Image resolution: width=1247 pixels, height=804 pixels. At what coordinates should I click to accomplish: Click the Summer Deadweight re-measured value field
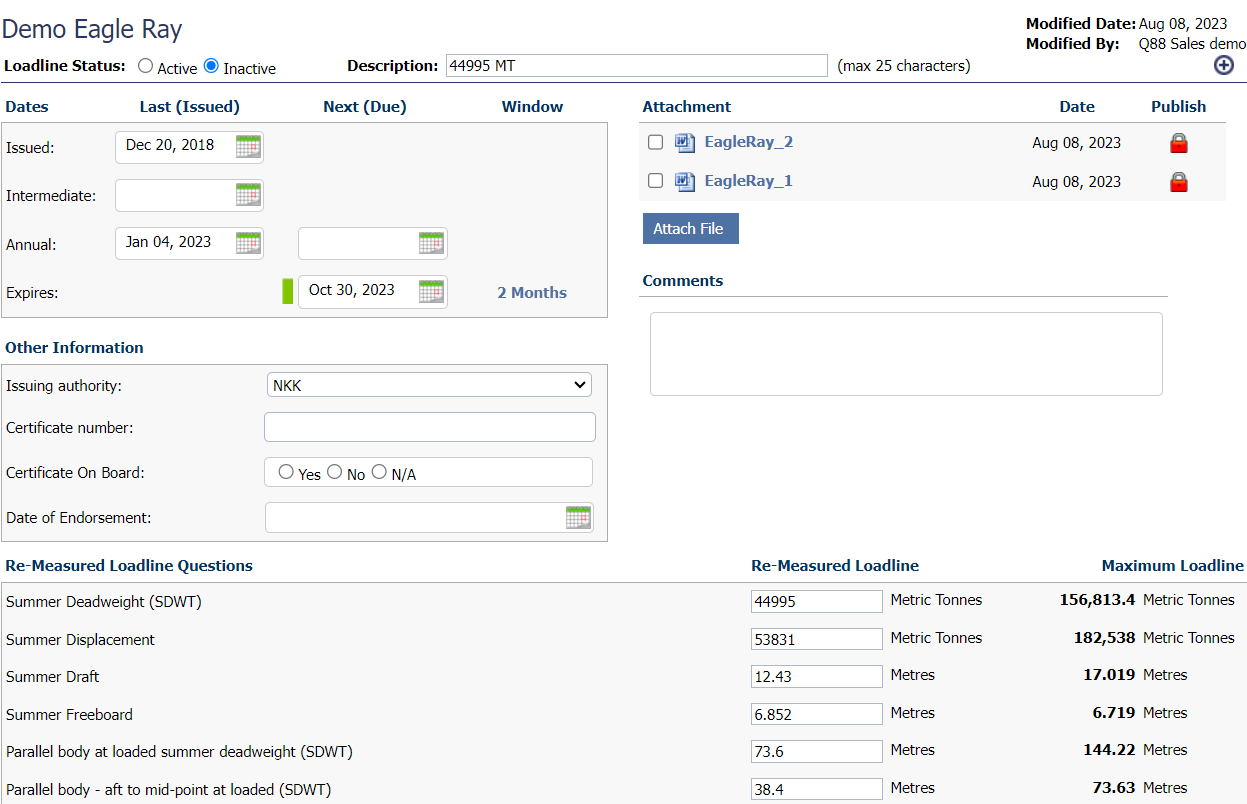click(x=816, y=601)
